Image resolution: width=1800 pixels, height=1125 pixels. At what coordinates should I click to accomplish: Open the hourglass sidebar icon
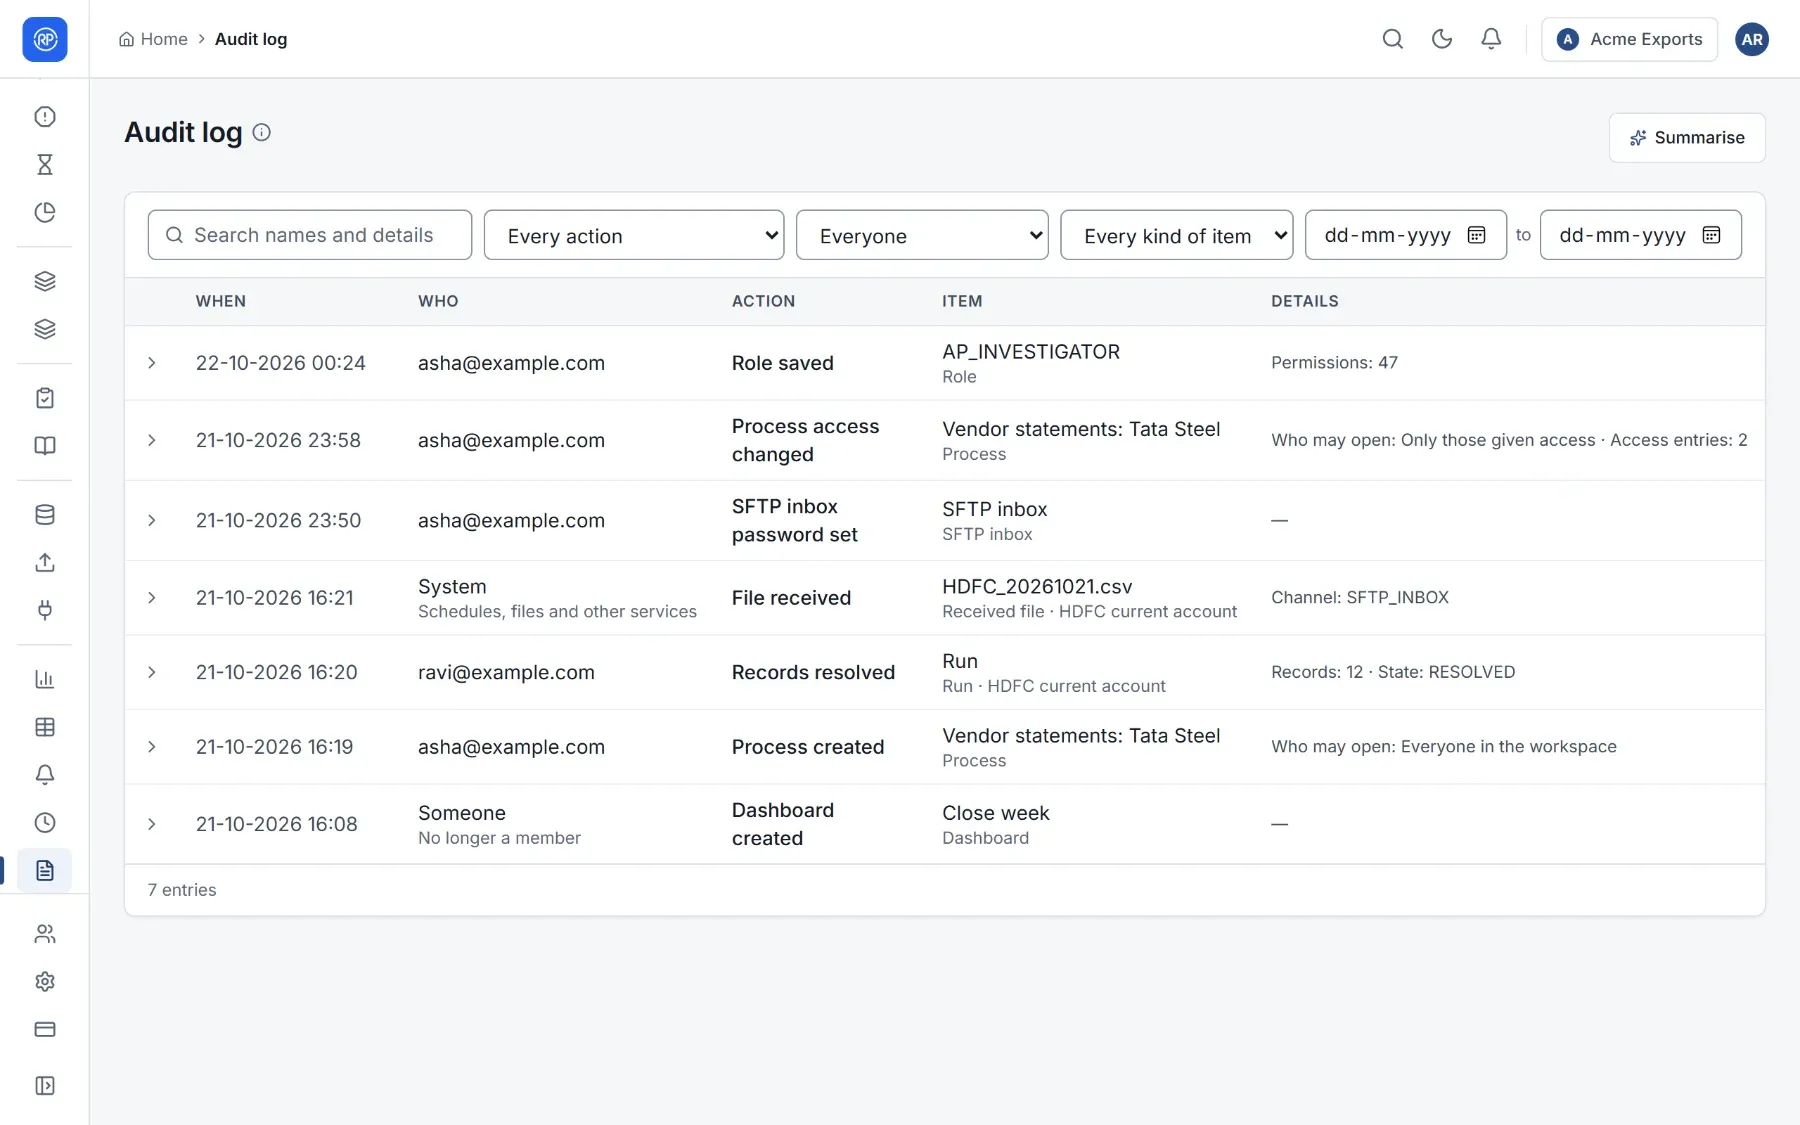coord(45,165)
